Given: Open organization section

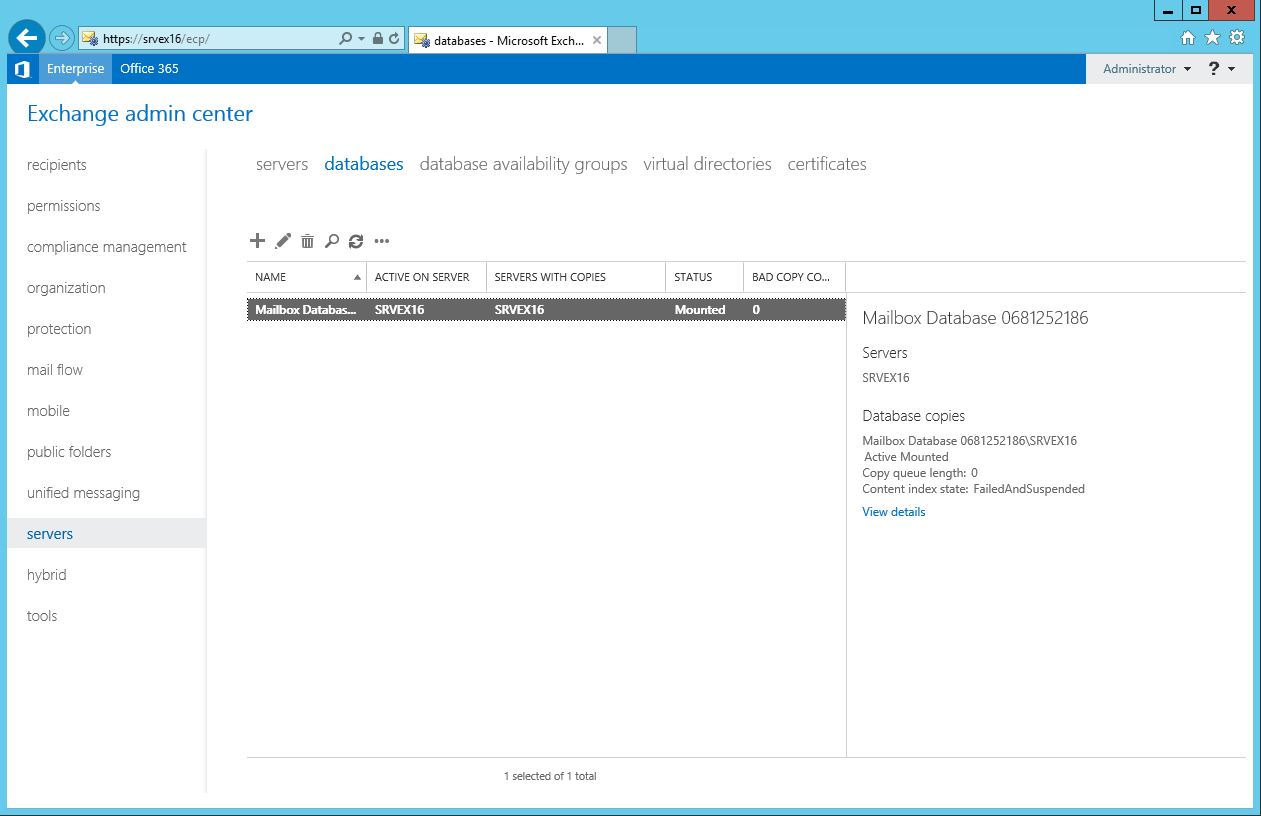Looking at the screenshot, I should (x=66, y=288).
